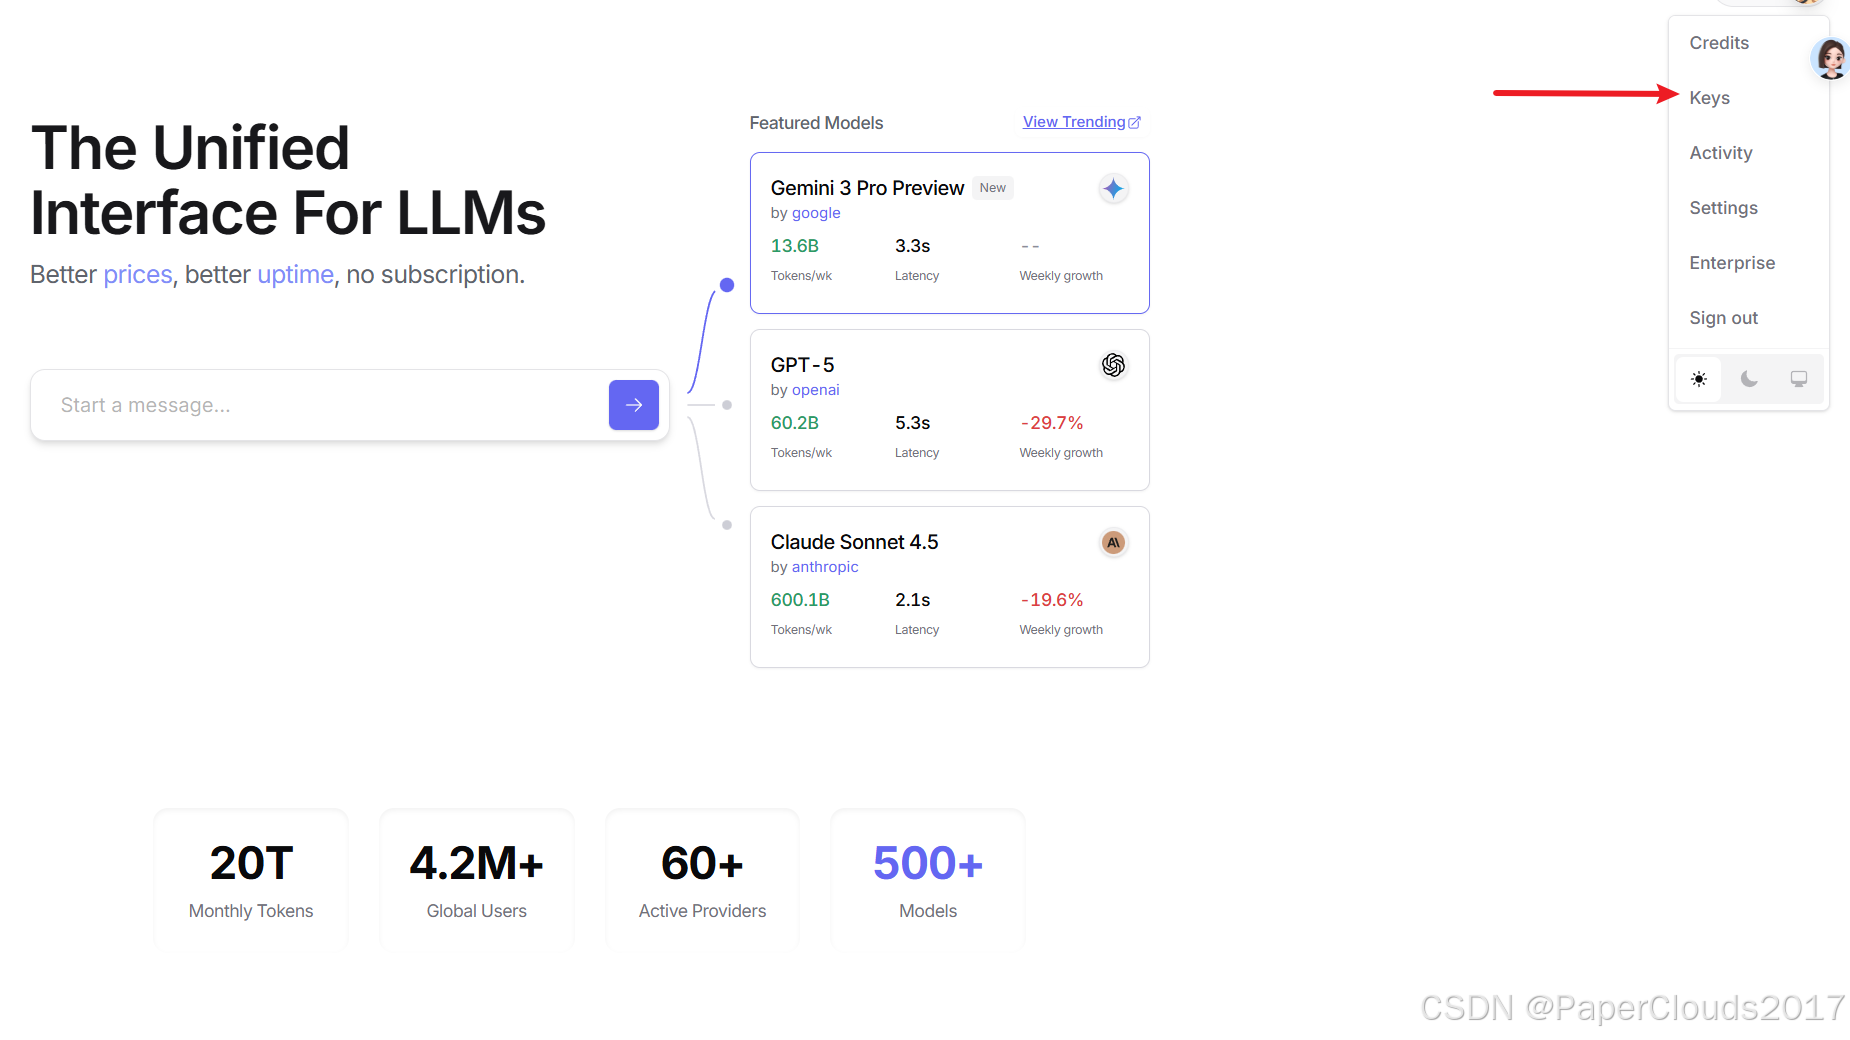Open Activity from account menu

pyautogui.click(x=1721, y=153)
